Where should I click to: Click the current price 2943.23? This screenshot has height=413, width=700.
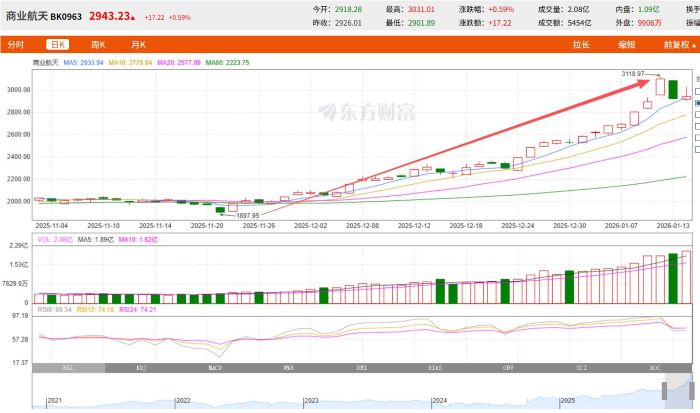click(x=110, y=16)
